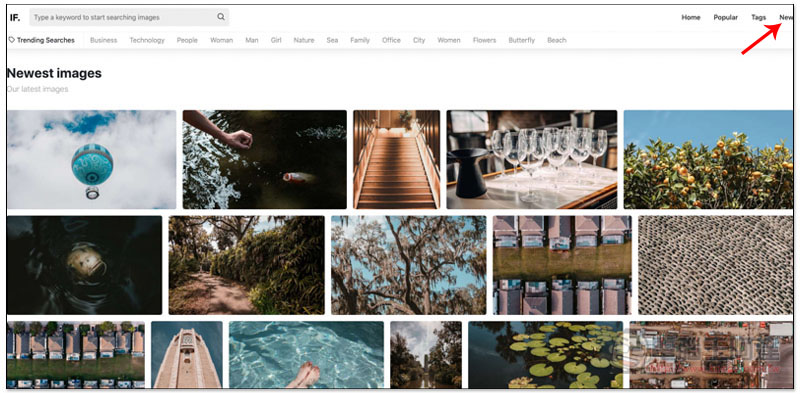Open the wooden staircase photo
Screen dimensions: 800x394
coord(396,159)
